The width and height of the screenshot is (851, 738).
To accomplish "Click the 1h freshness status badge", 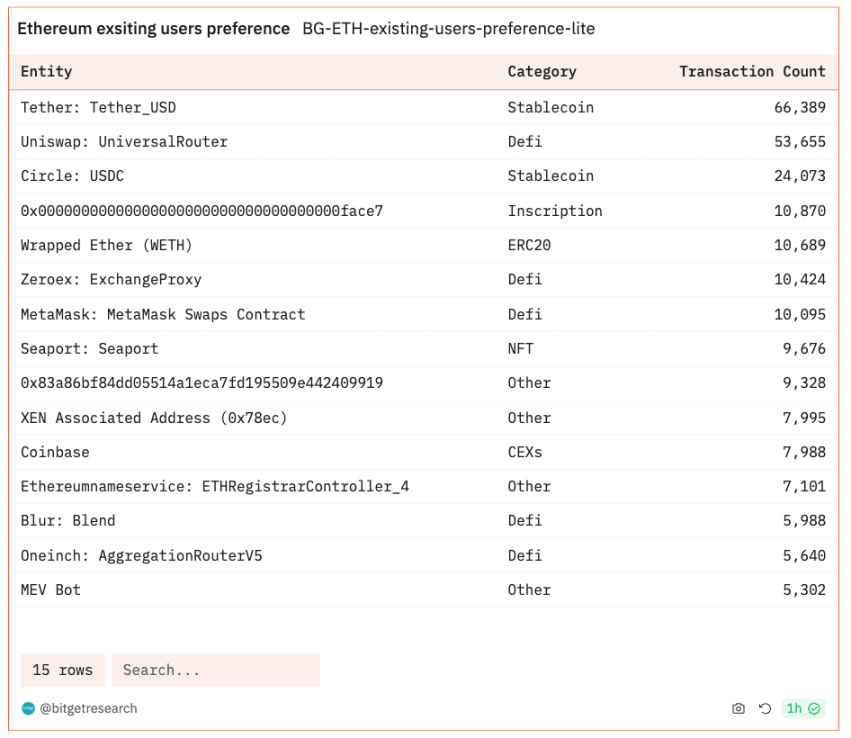I will pyautogui.click(x=803, y=708).
